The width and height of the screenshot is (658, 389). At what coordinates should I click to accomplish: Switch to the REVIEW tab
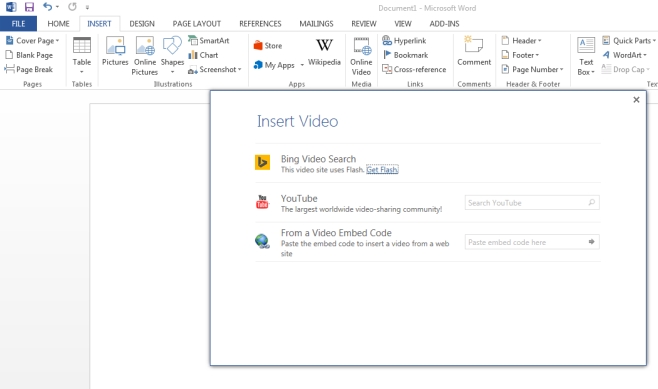tap(364, 24)
